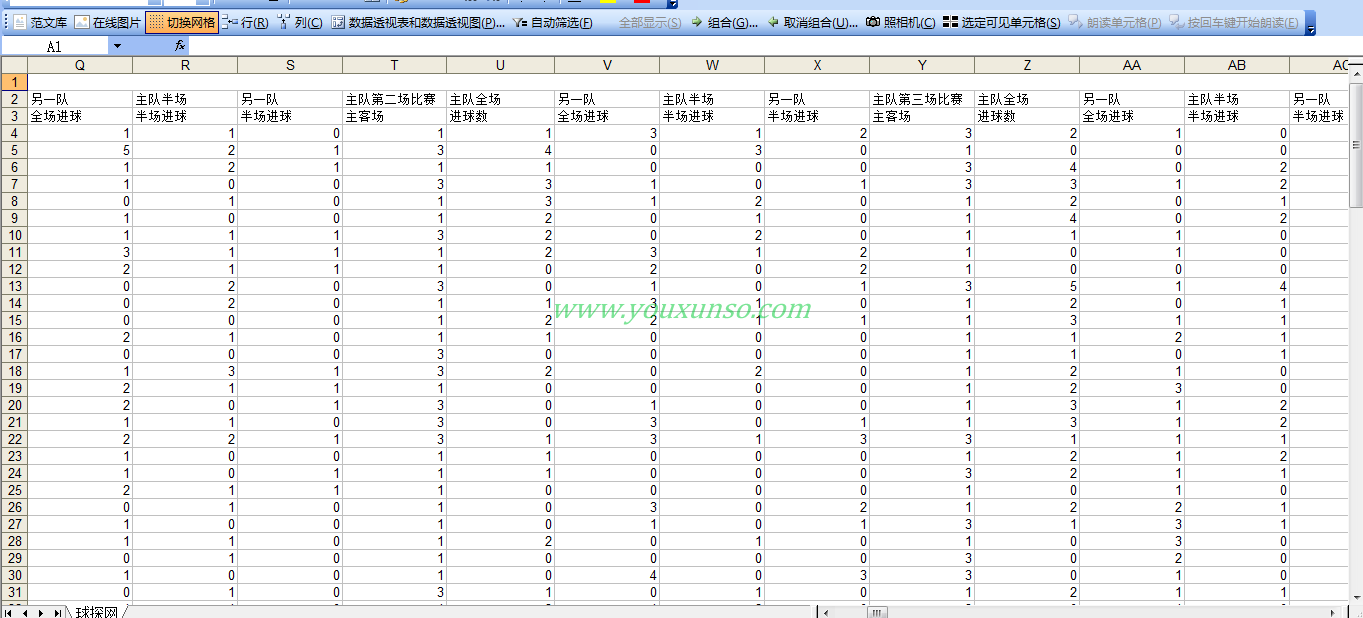This screenshot has height=618, width=1363.
Task: Click 取消组合(U) ungroup button
Action: click(x=812, y=22)
